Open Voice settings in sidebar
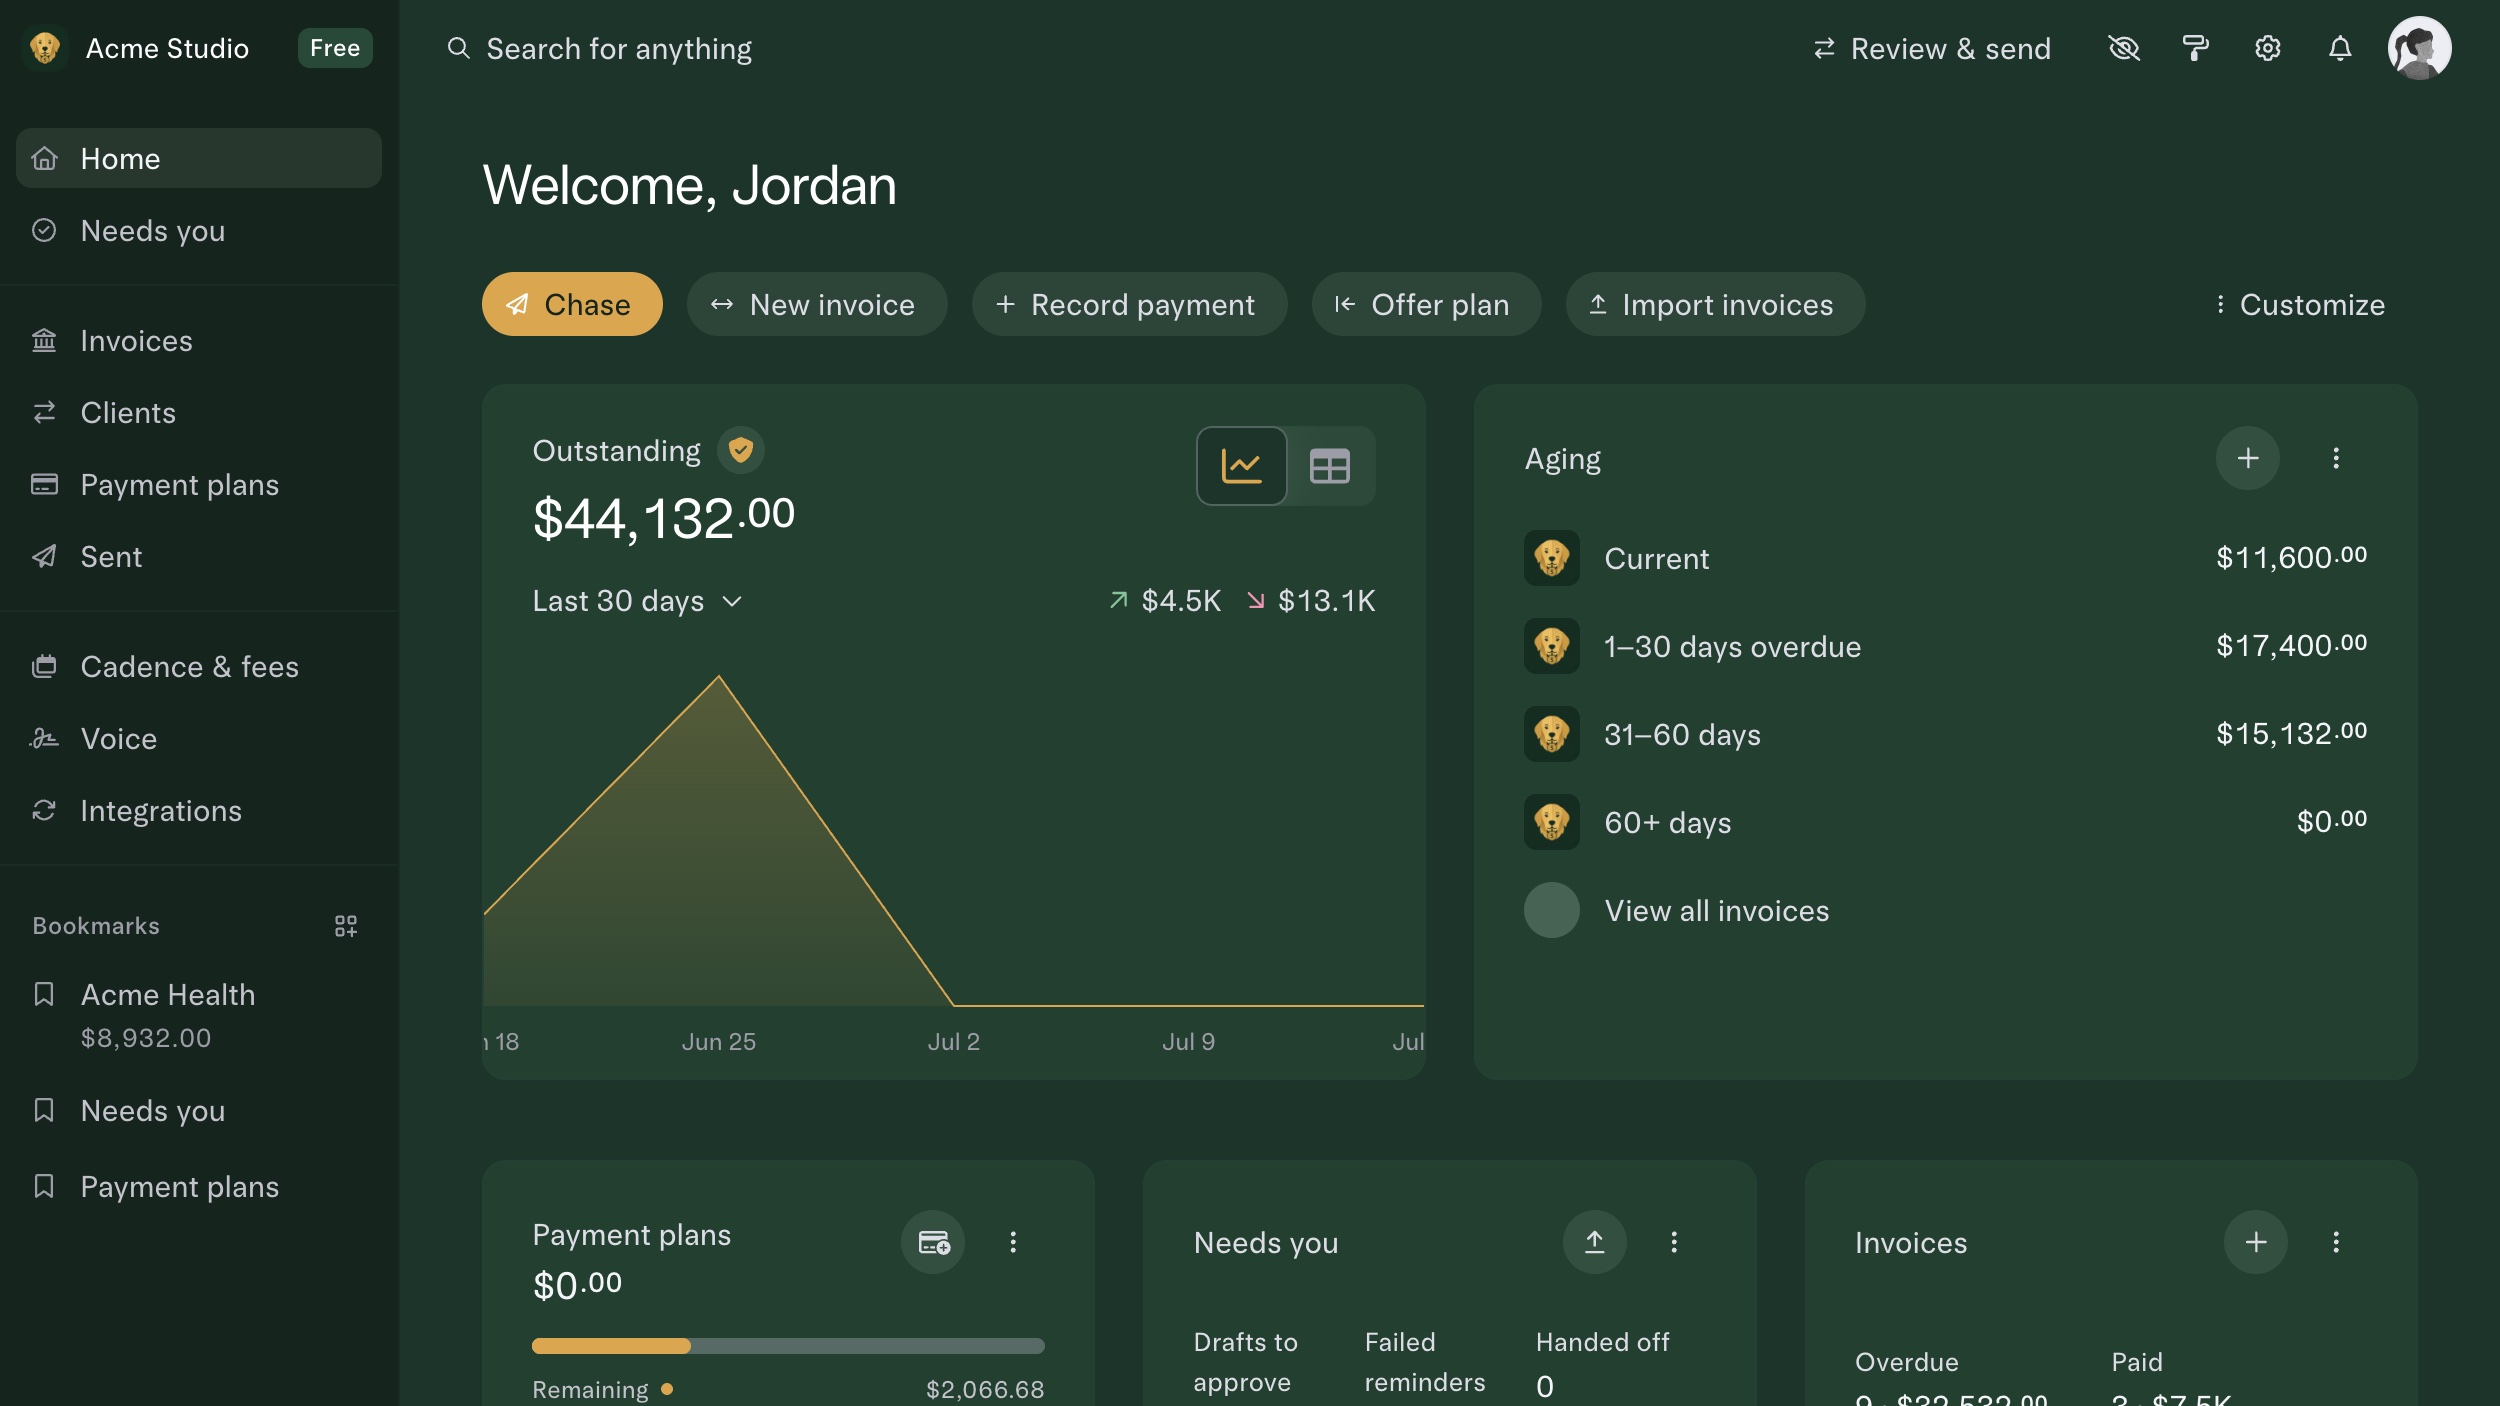2500x1406 pixels. coord(199,738)
